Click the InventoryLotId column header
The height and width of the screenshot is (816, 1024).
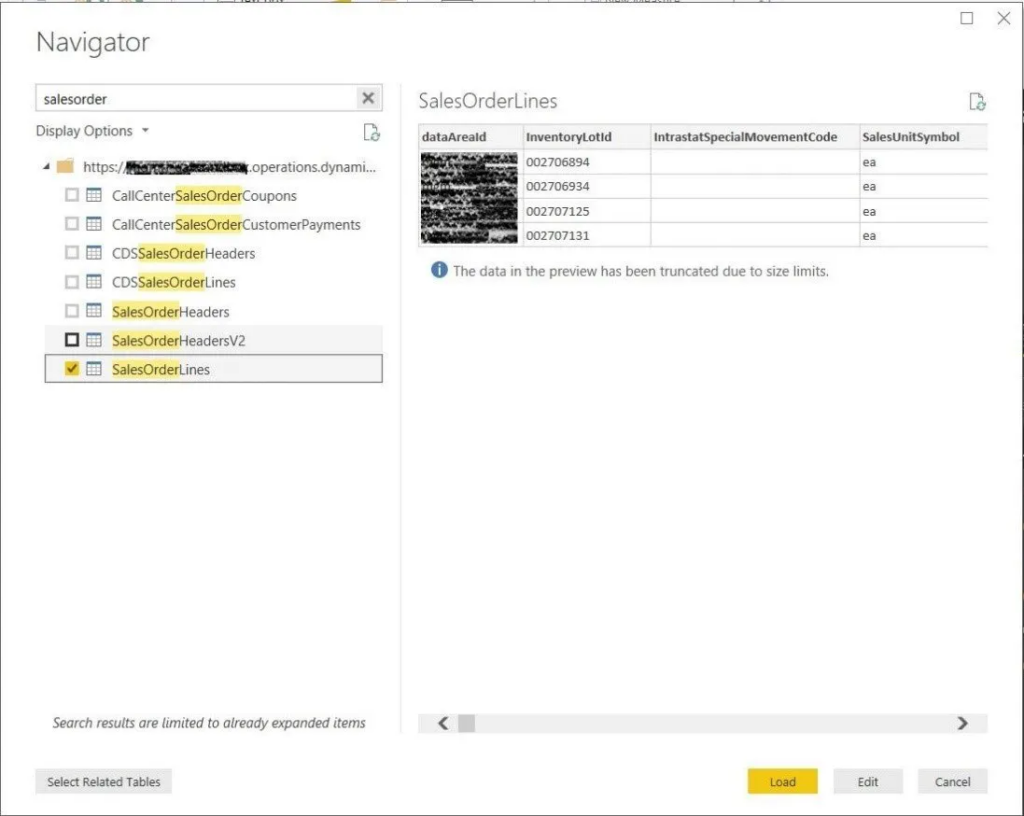coord(586,137)
